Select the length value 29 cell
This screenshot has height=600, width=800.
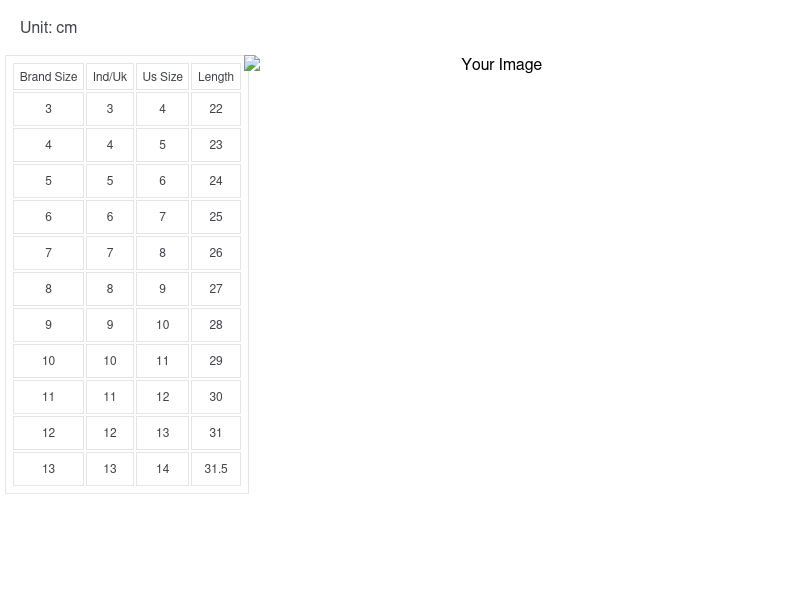[216, 361]
